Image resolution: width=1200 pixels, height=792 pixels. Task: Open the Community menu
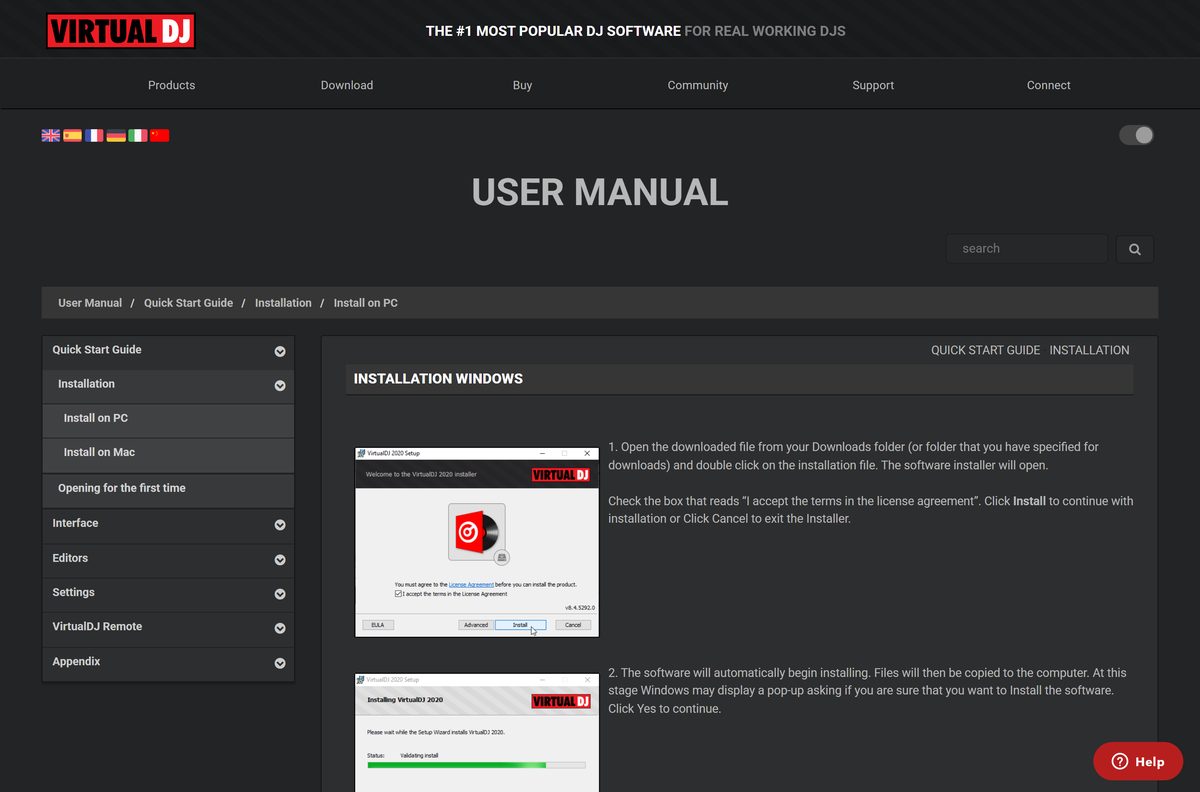pos(698,85)
